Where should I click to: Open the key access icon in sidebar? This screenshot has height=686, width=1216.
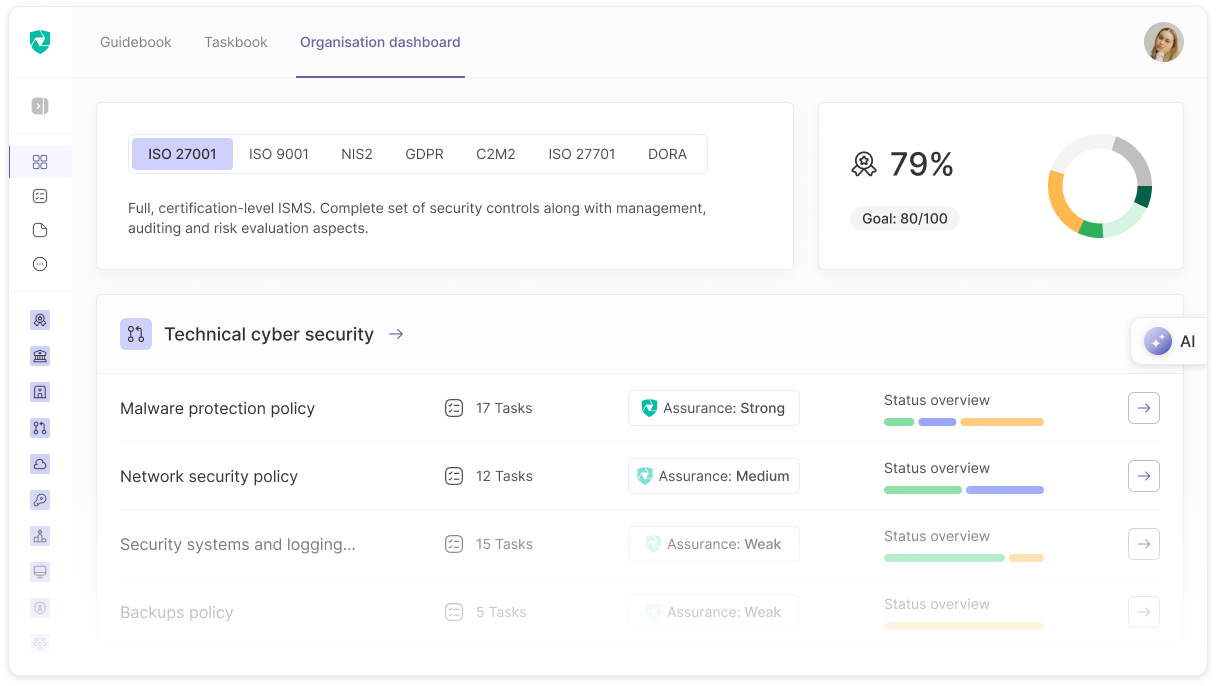(x=40, y=500)
